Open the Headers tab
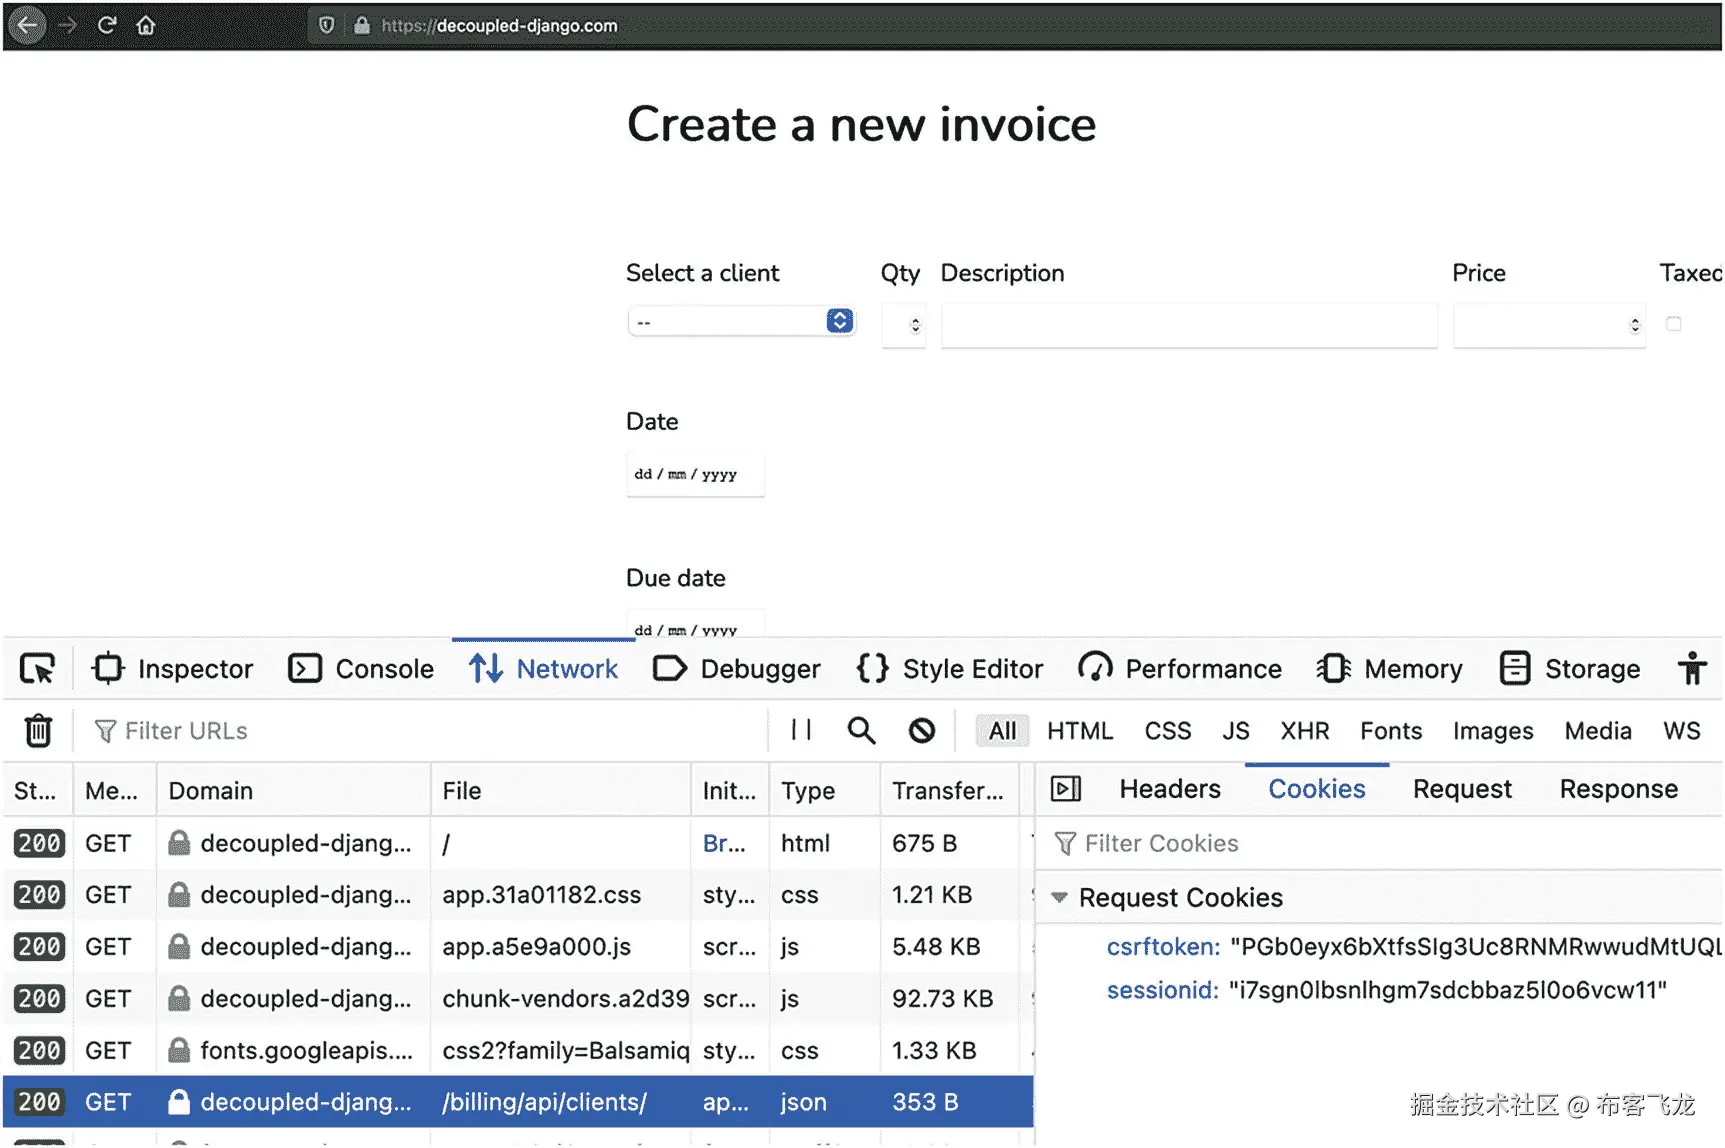 click(x=1169, y=789)
